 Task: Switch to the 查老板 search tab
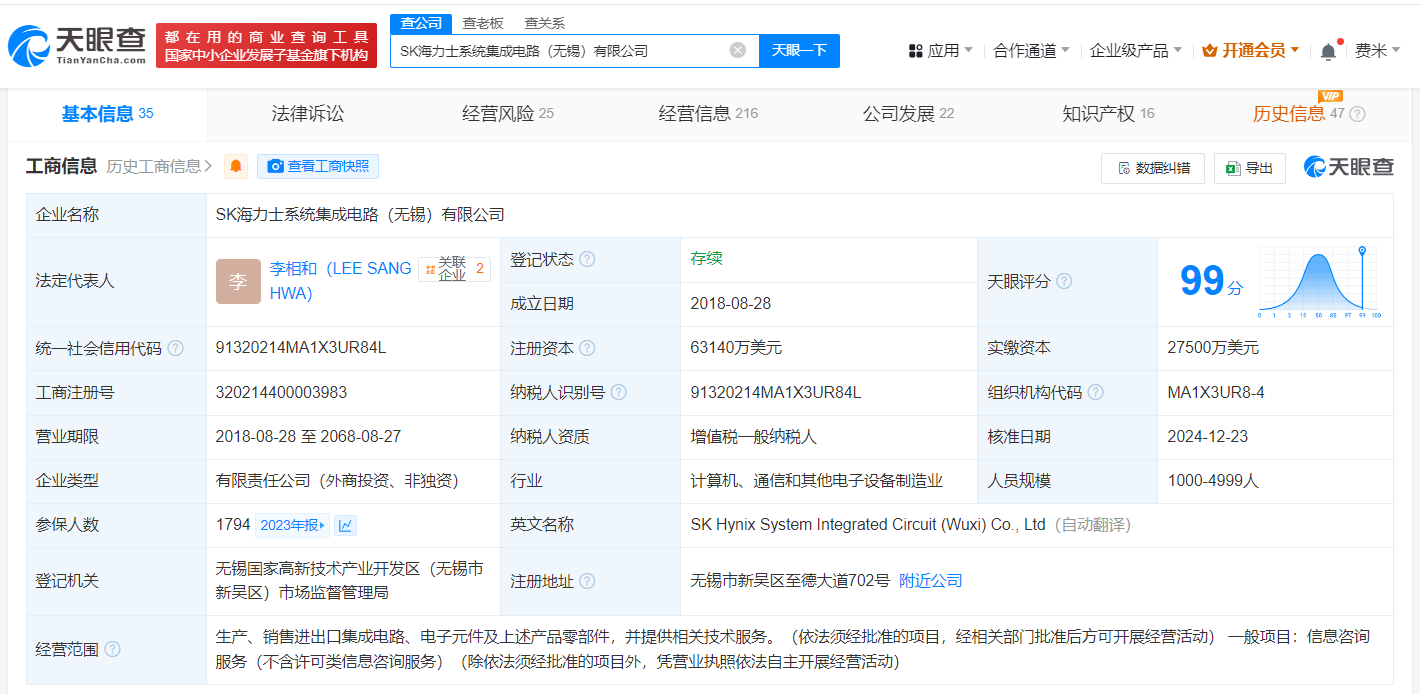(x=483, y=23)
